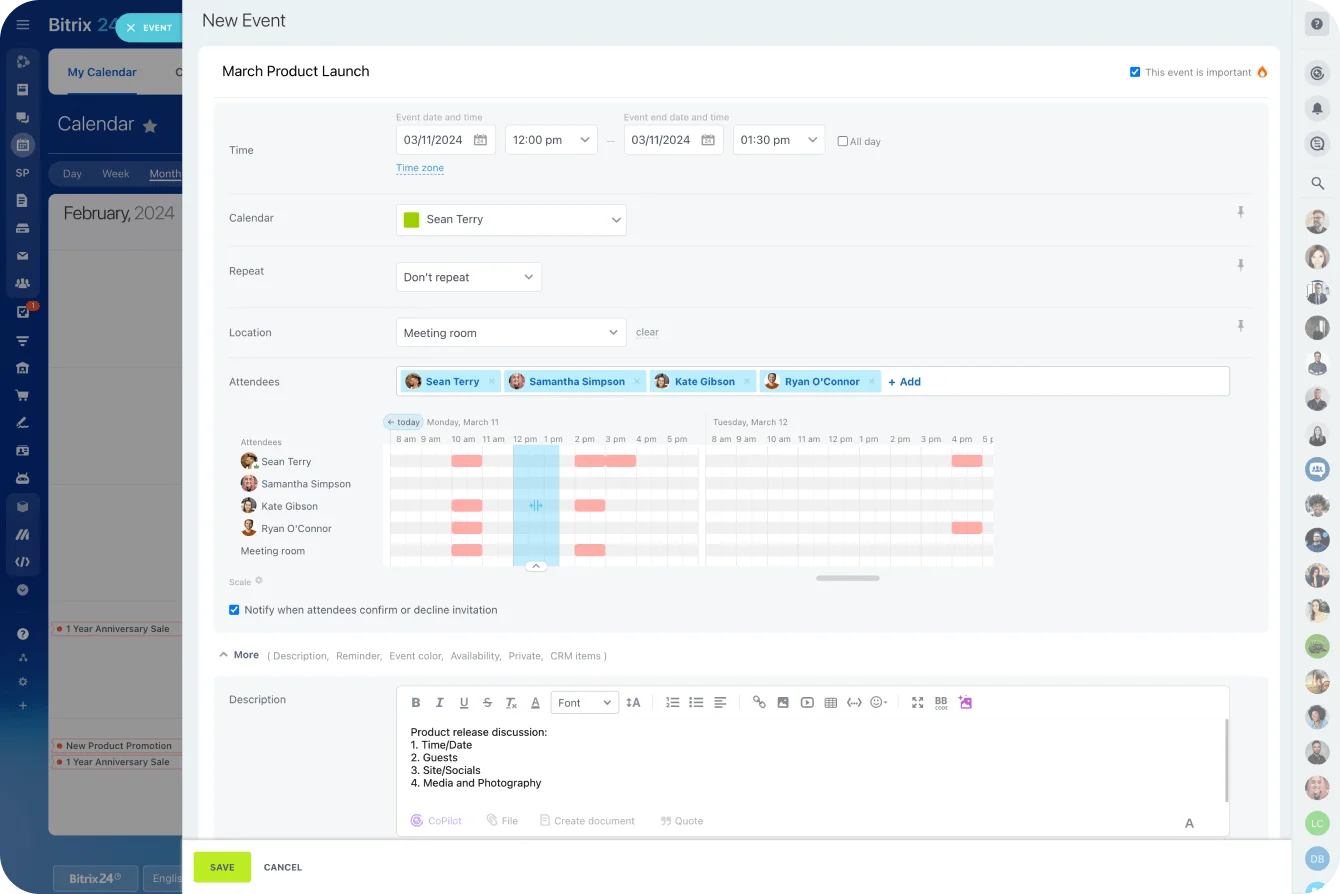Remove Kate Gibson from attendees

tap(745, 381)
